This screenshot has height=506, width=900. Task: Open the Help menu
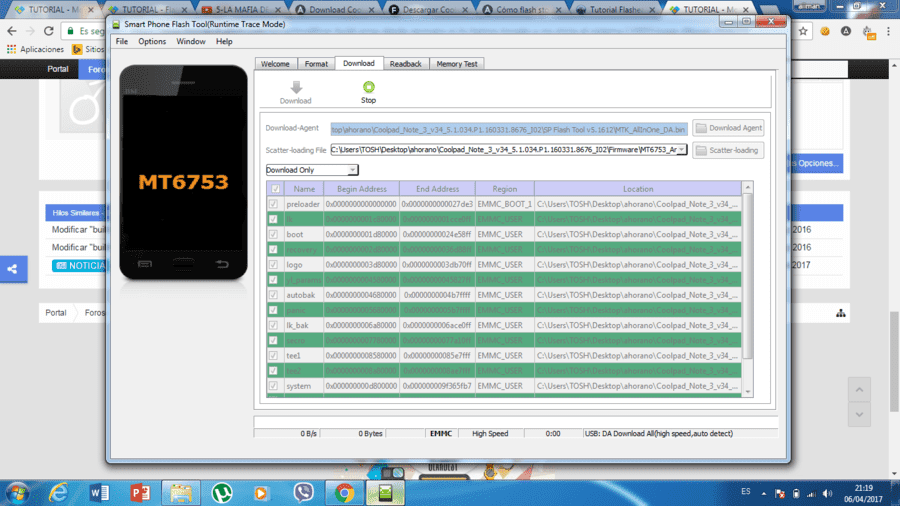(x=224, y=41)
